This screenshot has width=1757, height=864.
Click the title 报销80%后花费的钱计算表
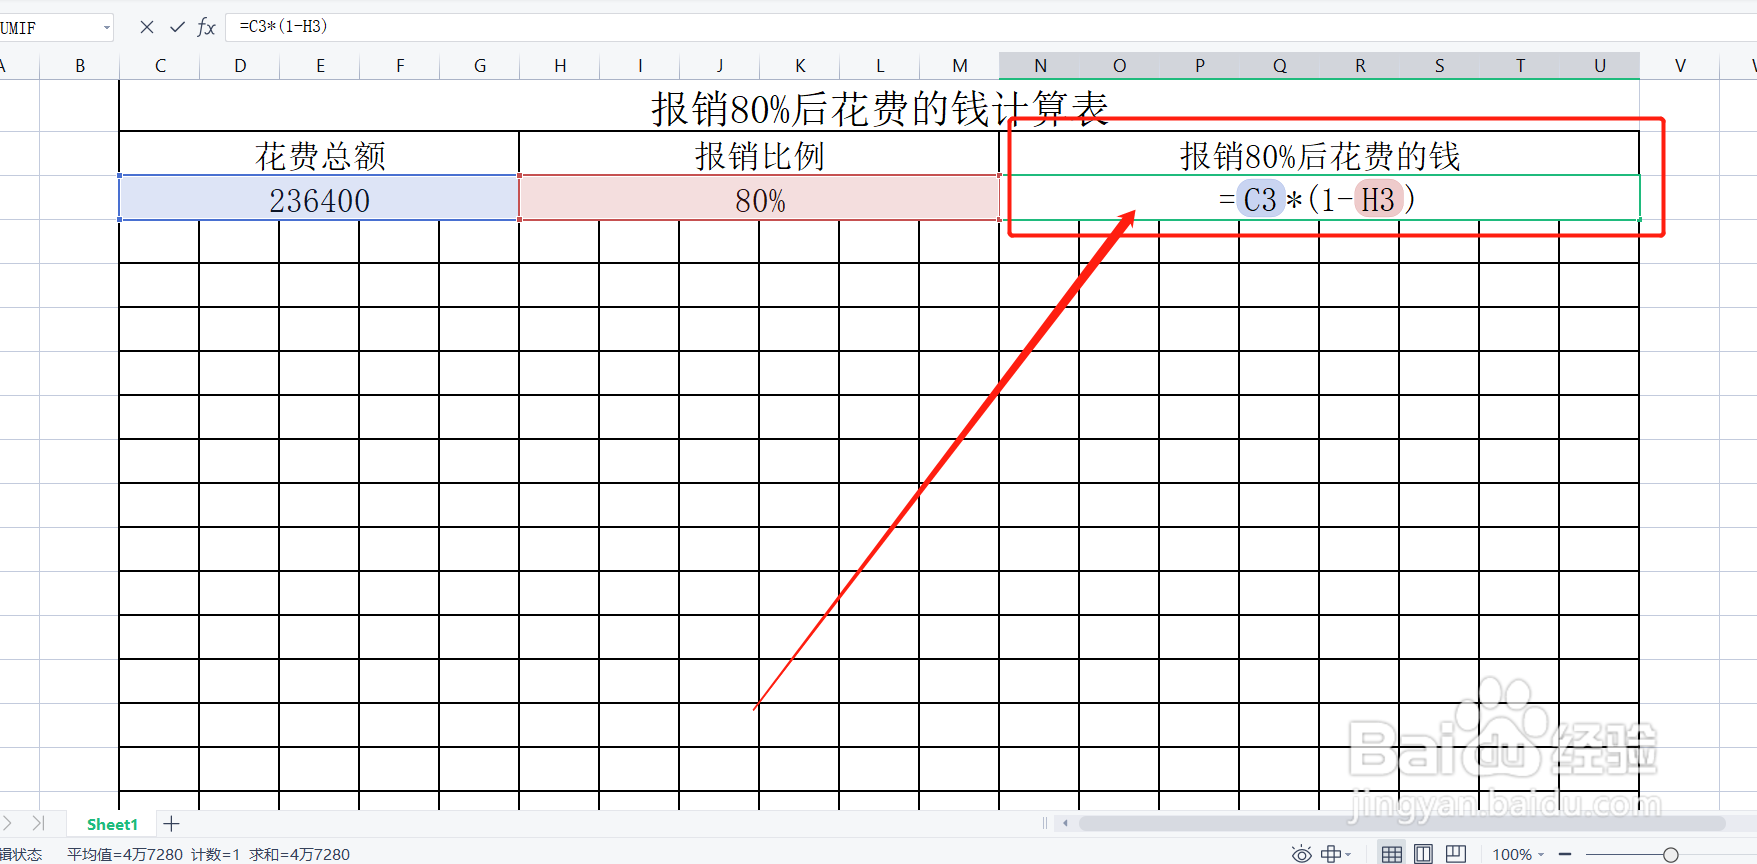880,108
